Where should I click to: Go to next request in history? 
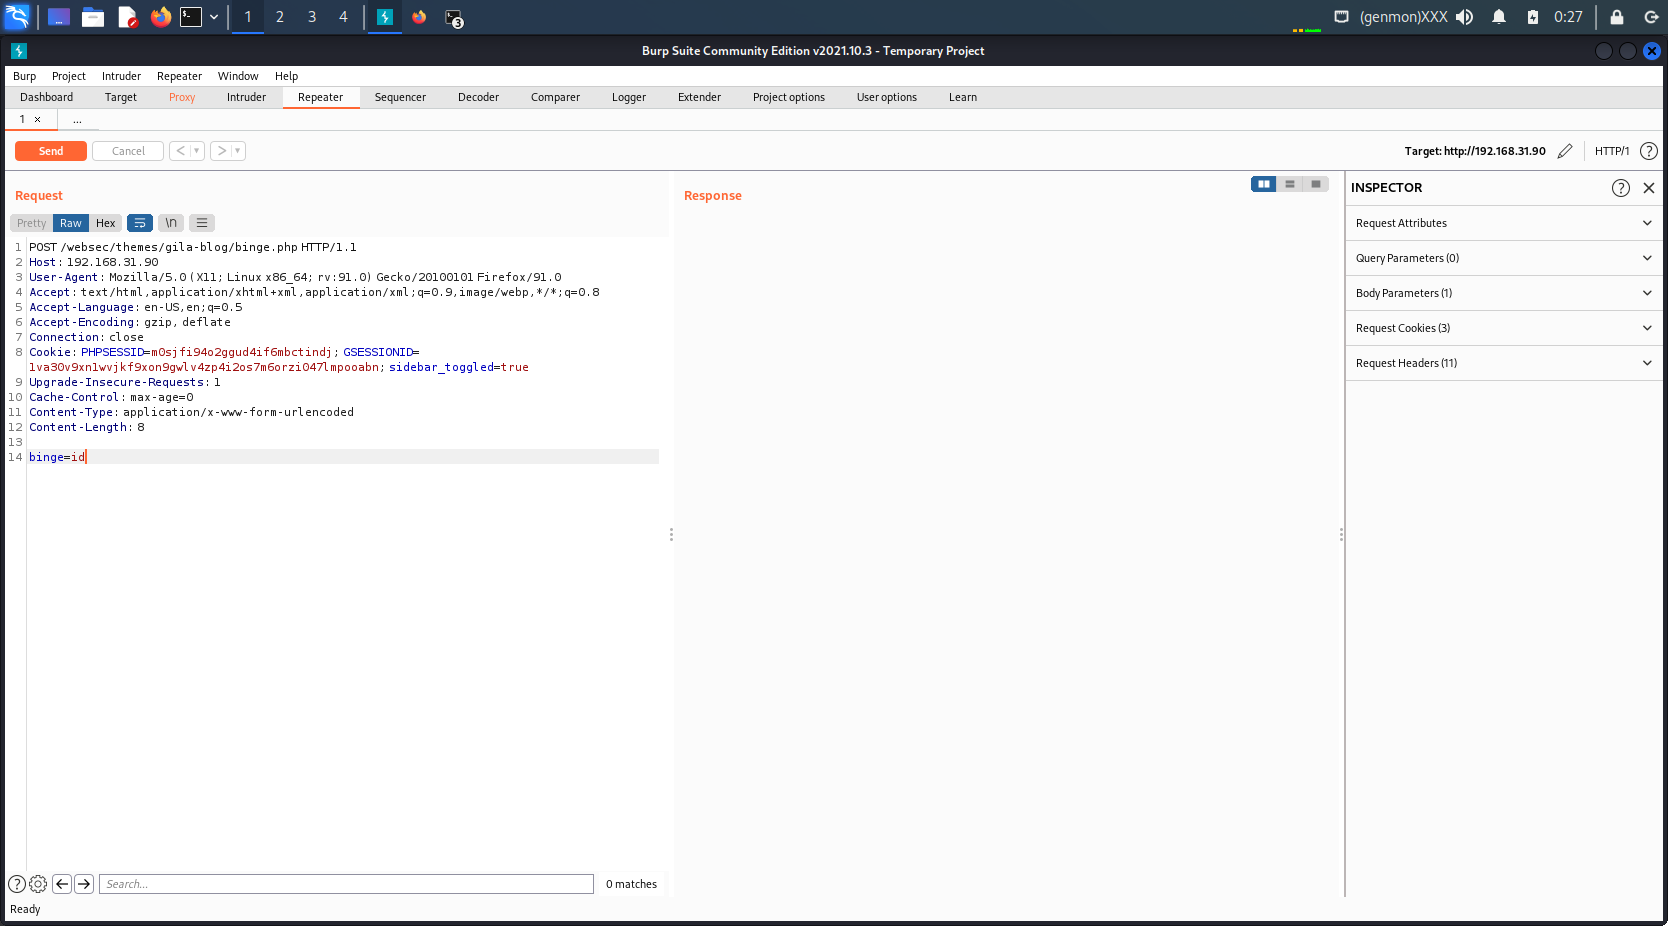point(221,151)
